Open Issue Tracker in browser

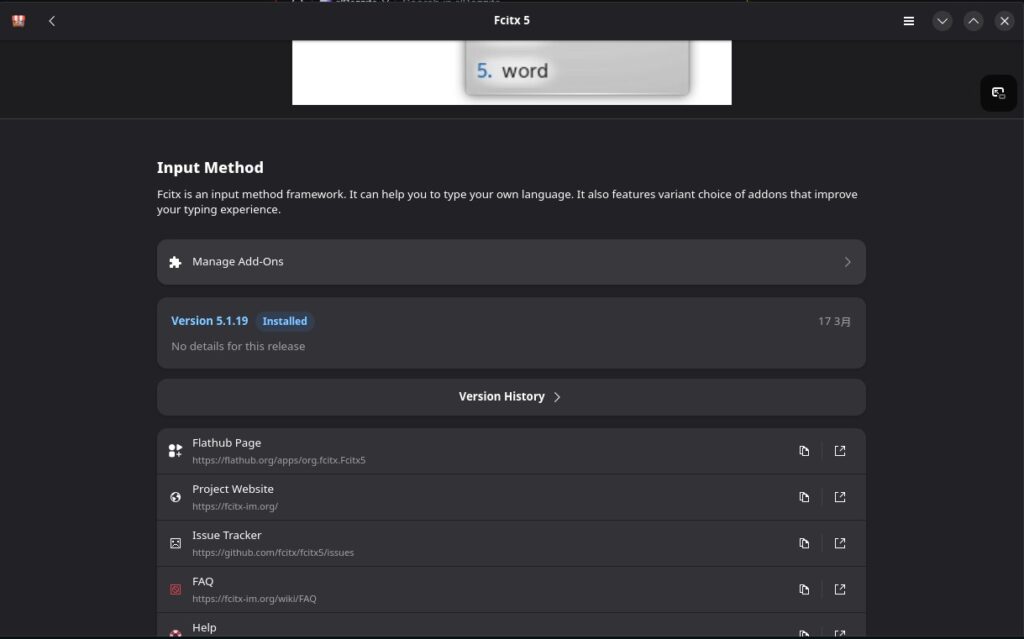(840, 543)
